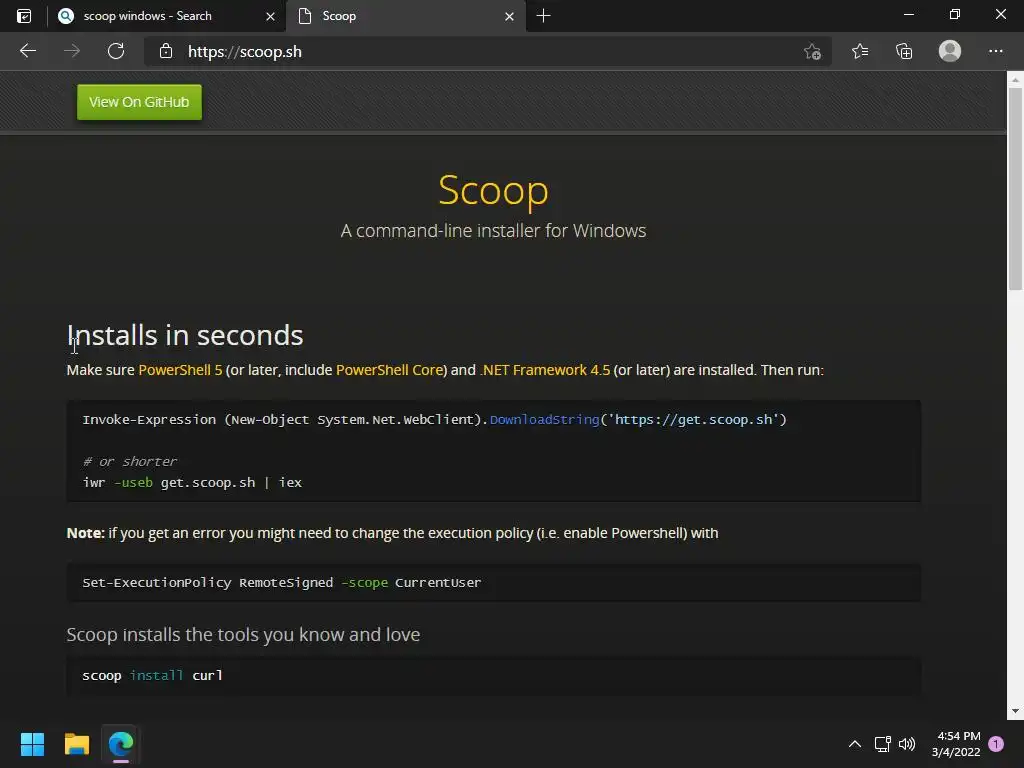This screenshot has height=768, width=1024.
Task: Open the .NET Framework 4.5 link
Action: tap(545, 370)
